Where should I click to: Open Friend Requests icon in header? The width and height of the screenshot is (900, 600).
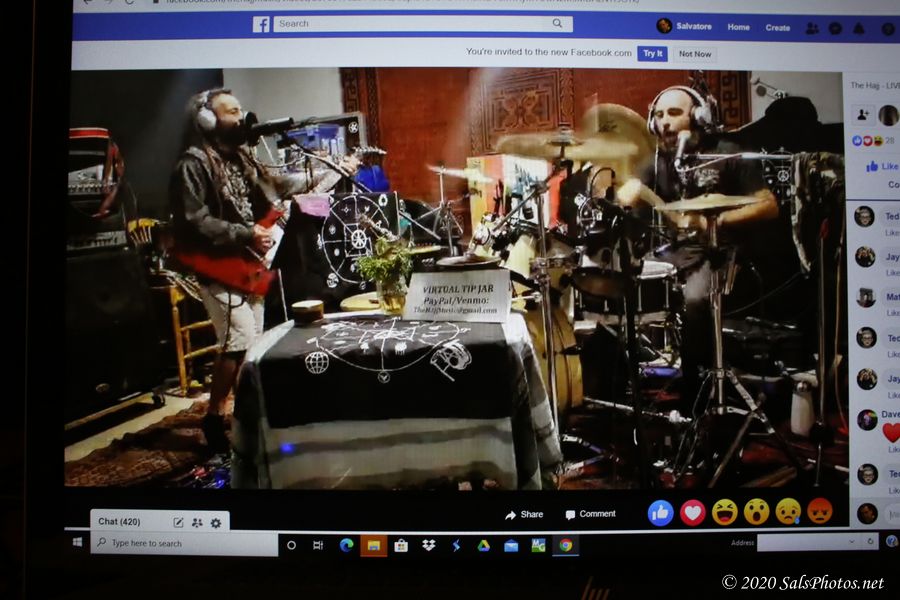[812, 28]
